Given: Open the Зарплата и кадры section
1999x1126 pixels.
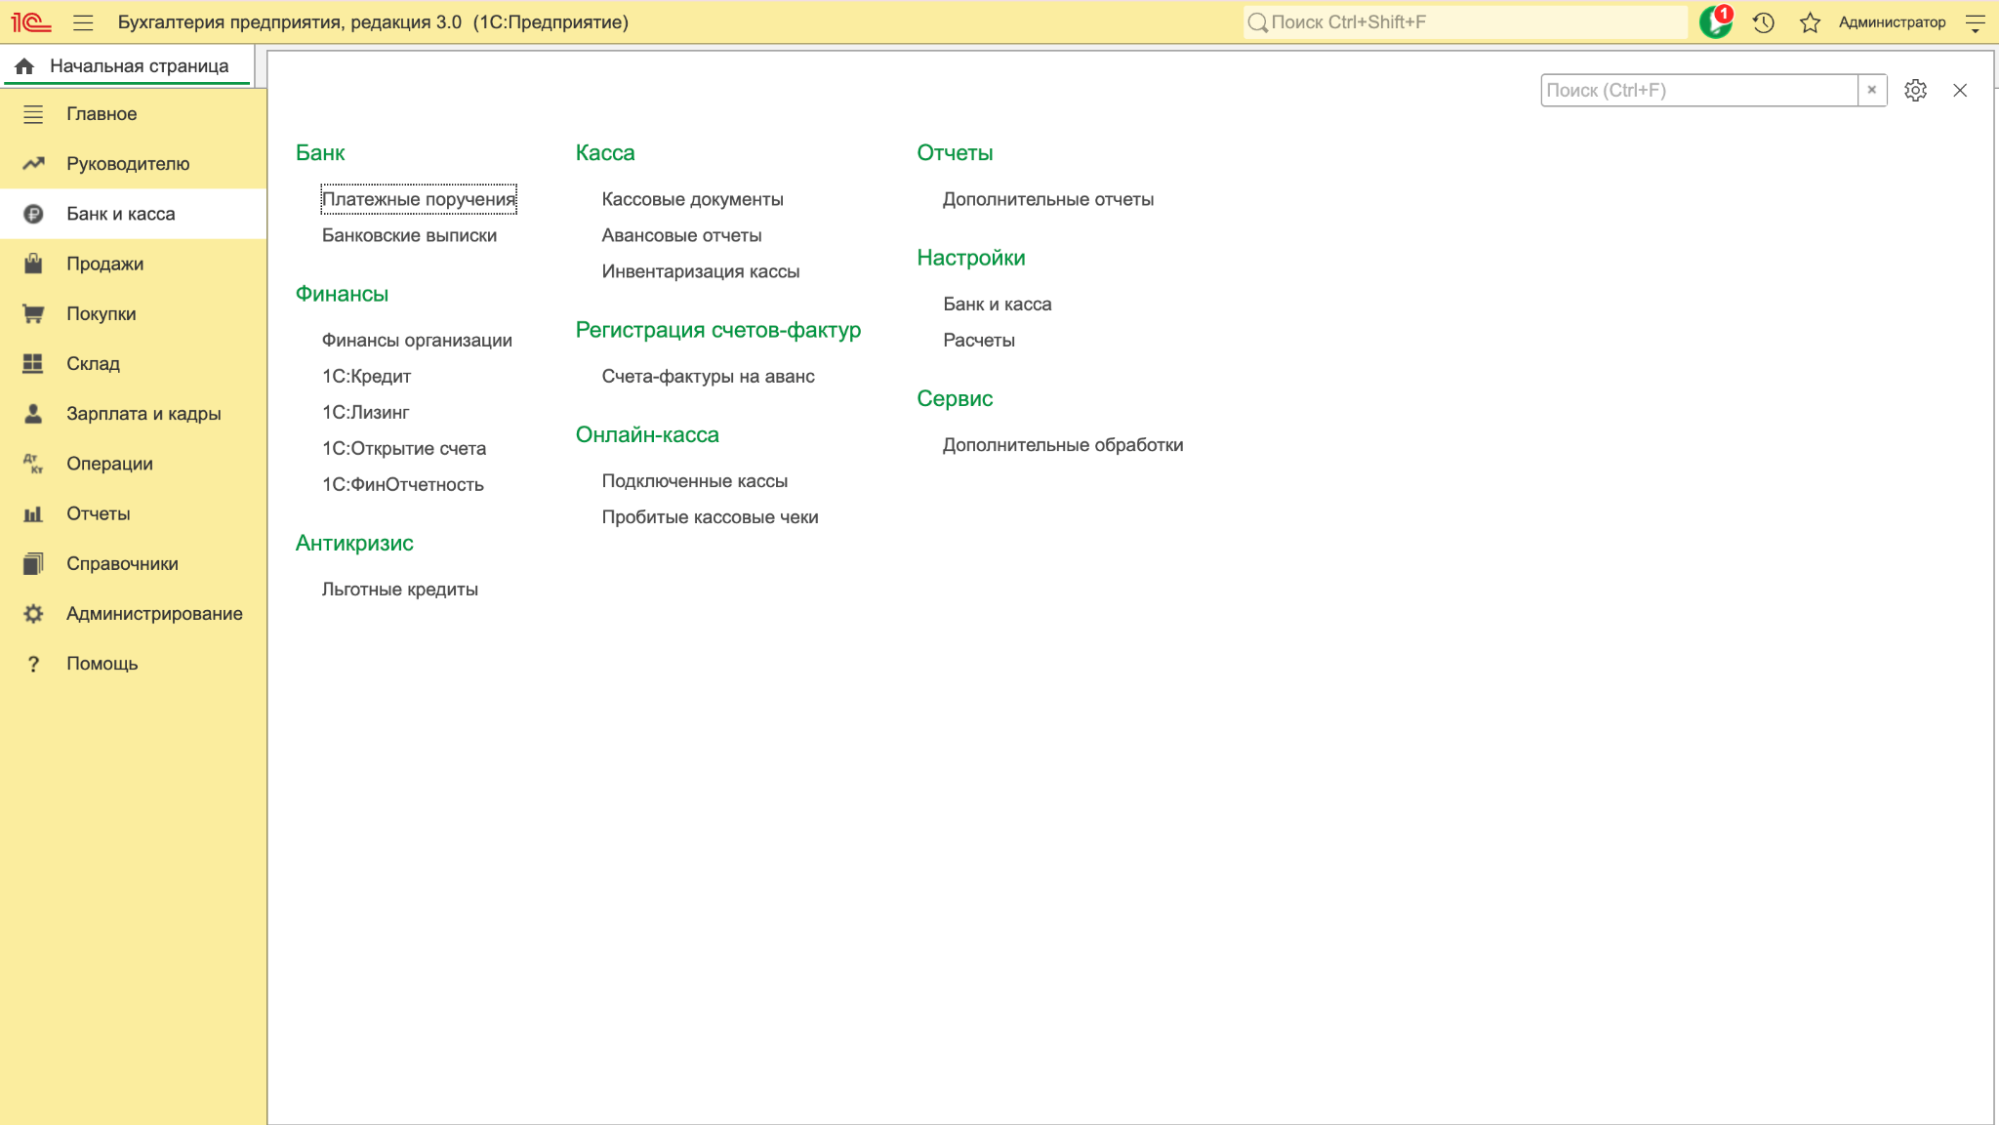Looking at the screenshot, I should pos(143,413).
